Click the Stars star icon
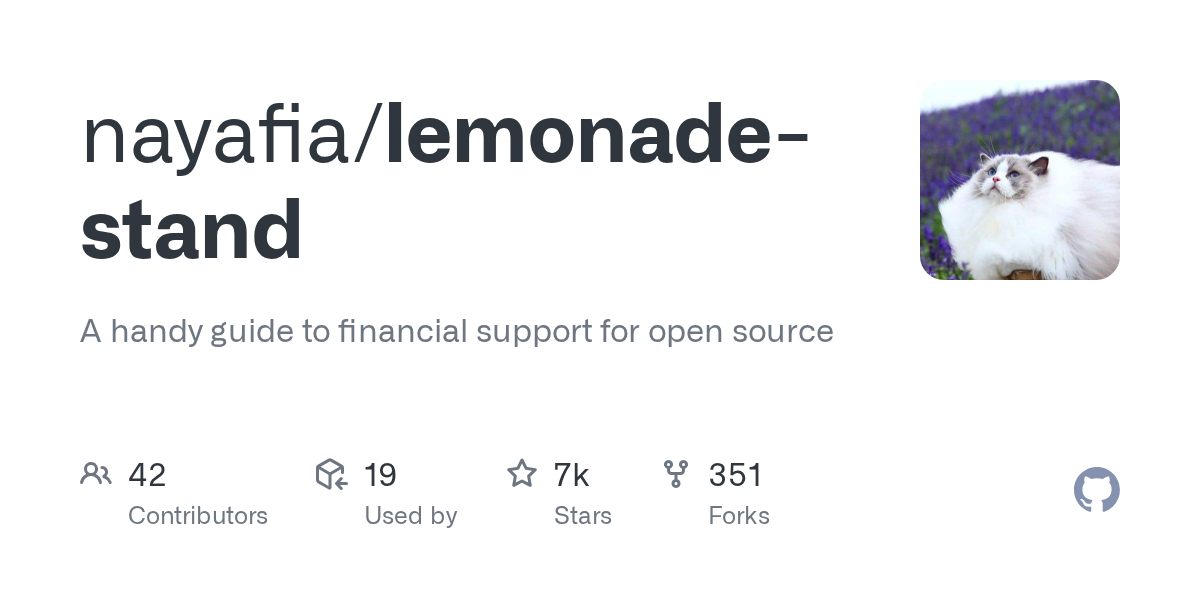This screenshot has width=1200, height=600. coord(521,473)
